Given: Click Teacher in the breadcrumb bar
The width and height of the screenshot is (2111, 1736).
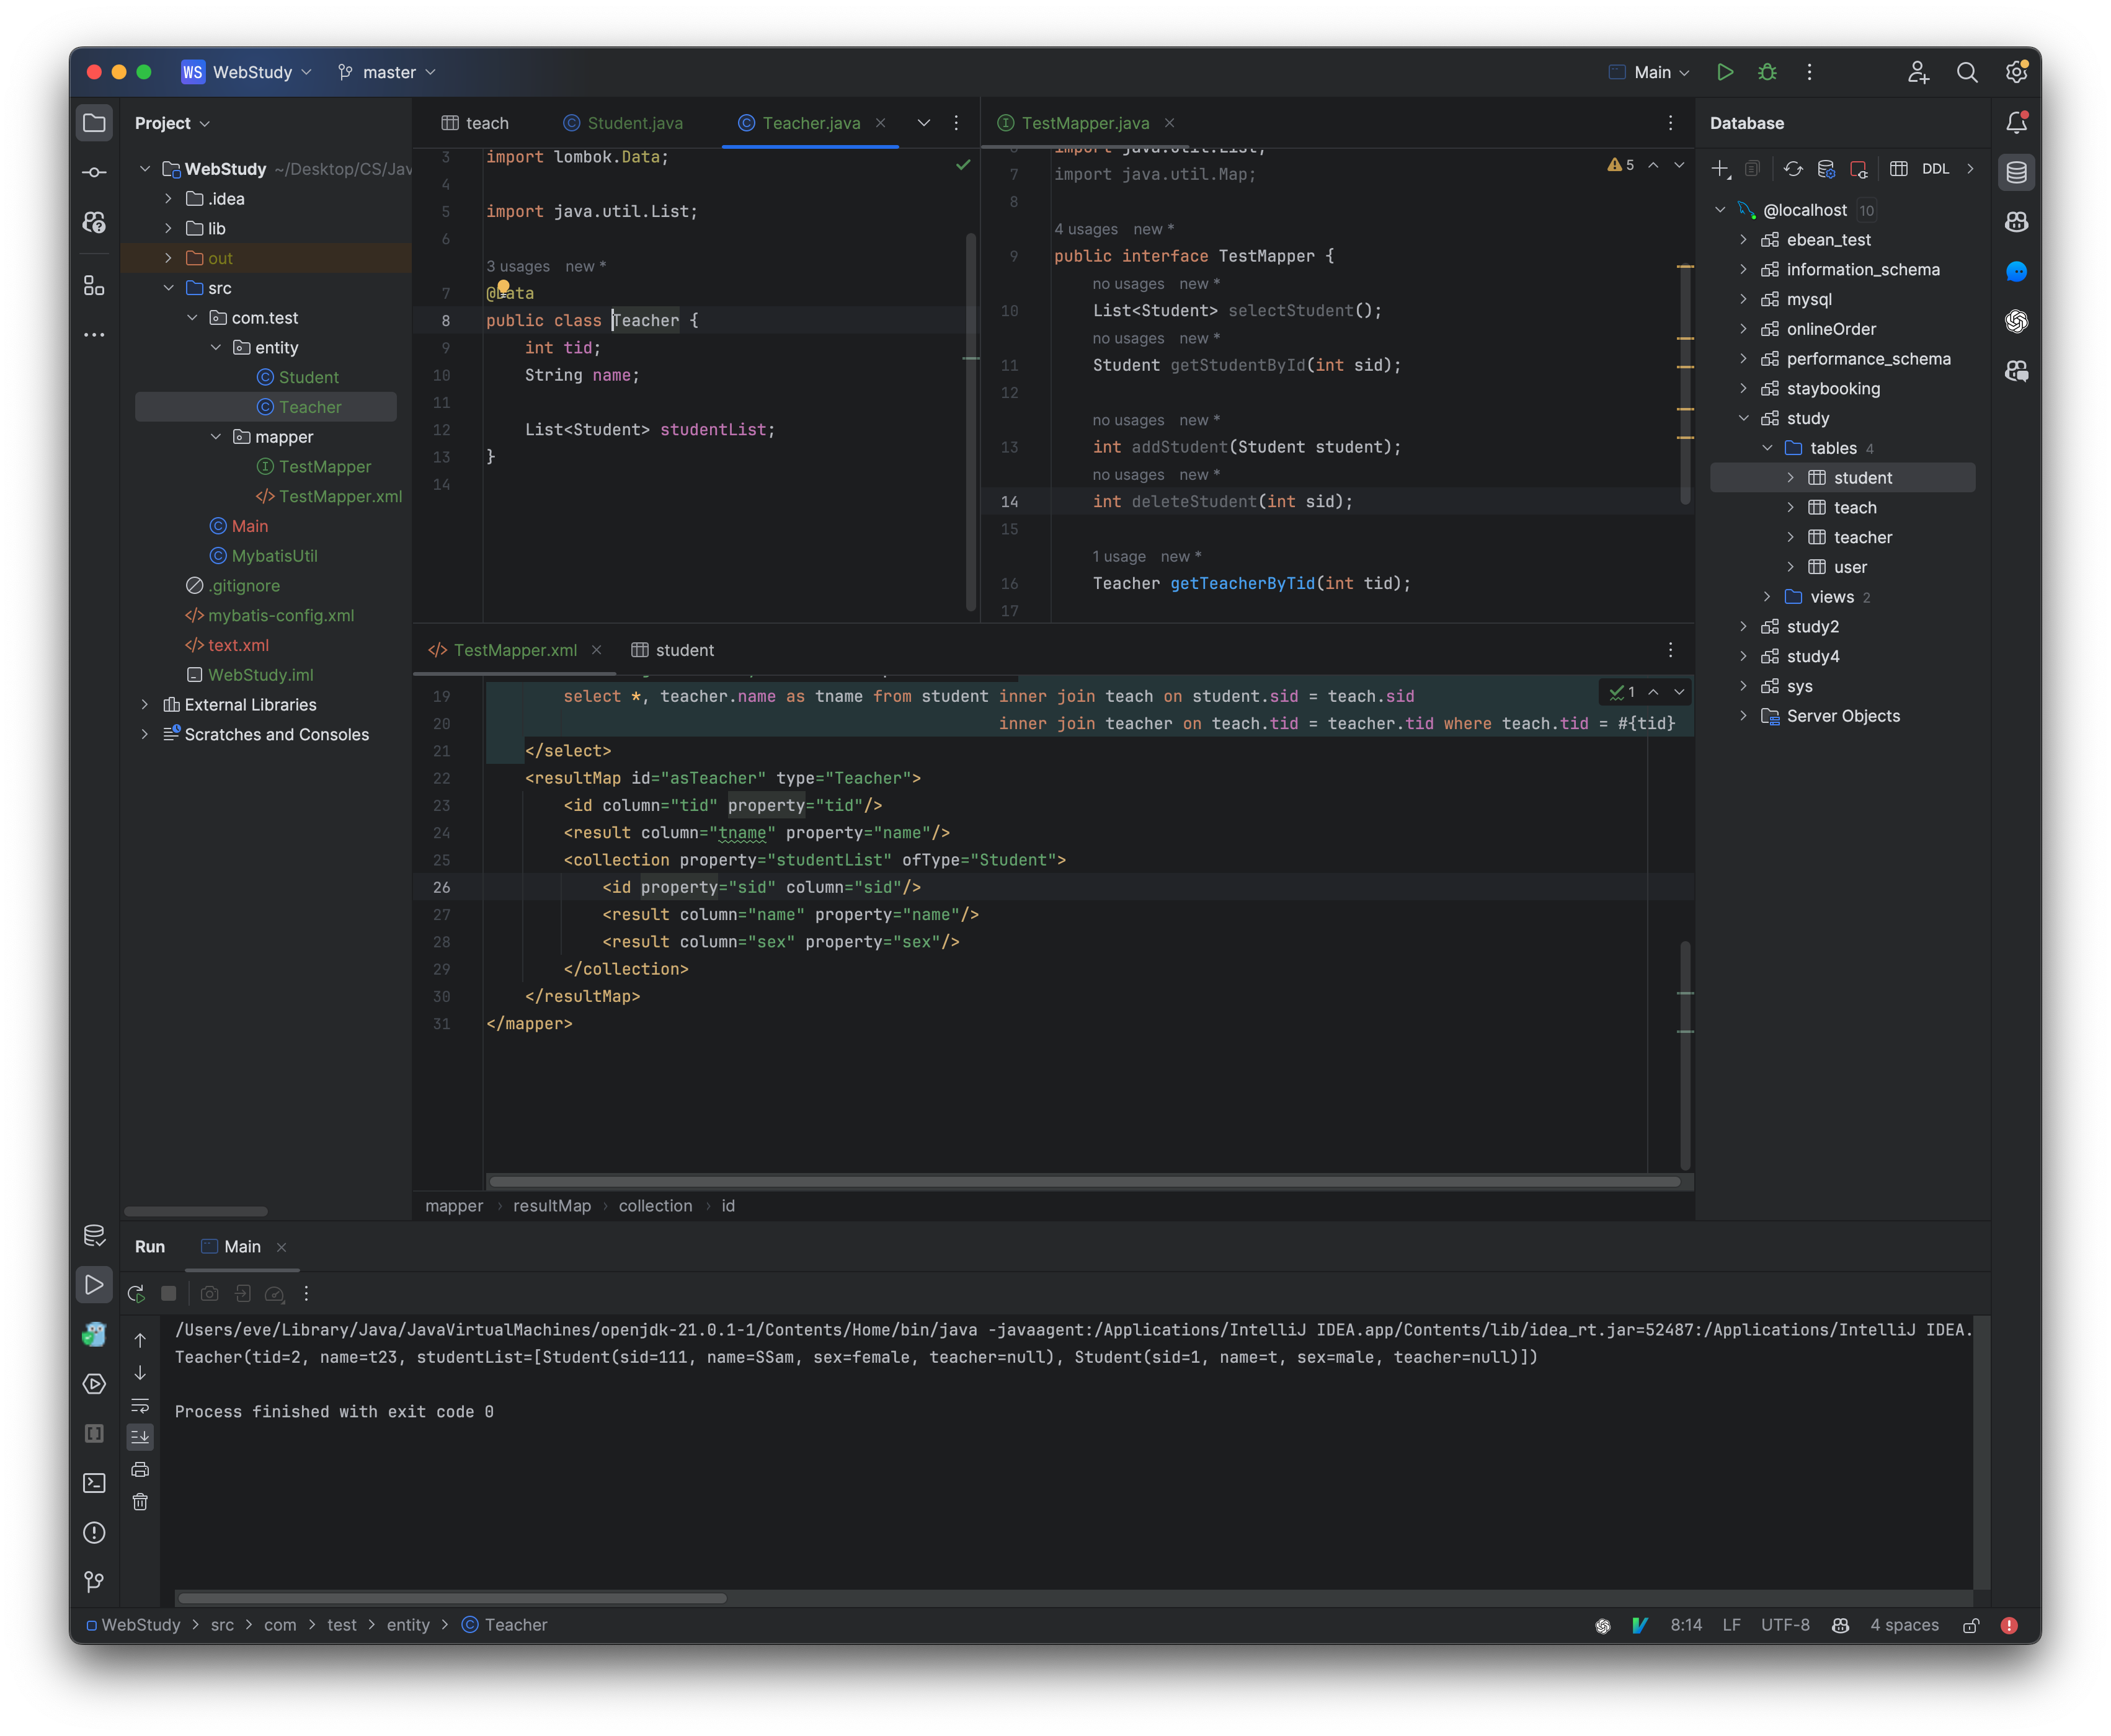Looking at the screenshot, I should [x=515, y=1624].
